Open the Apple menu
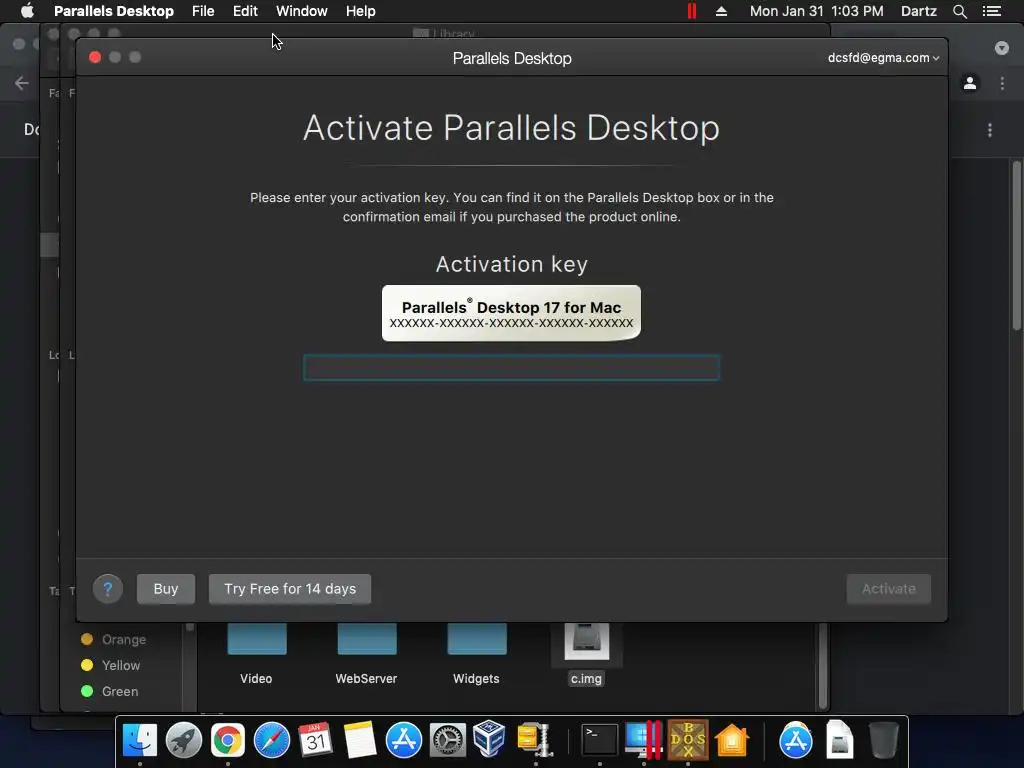The height and width of the screenshot is (768, 1024). [x=27, y=11]
